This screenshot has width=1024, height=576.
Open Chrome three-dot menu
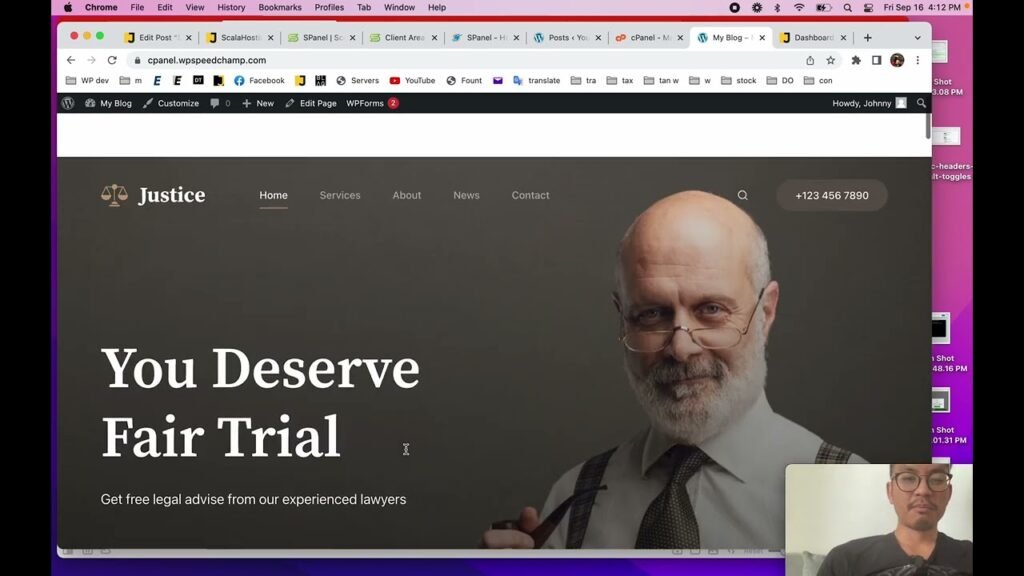tap(917, 60)
